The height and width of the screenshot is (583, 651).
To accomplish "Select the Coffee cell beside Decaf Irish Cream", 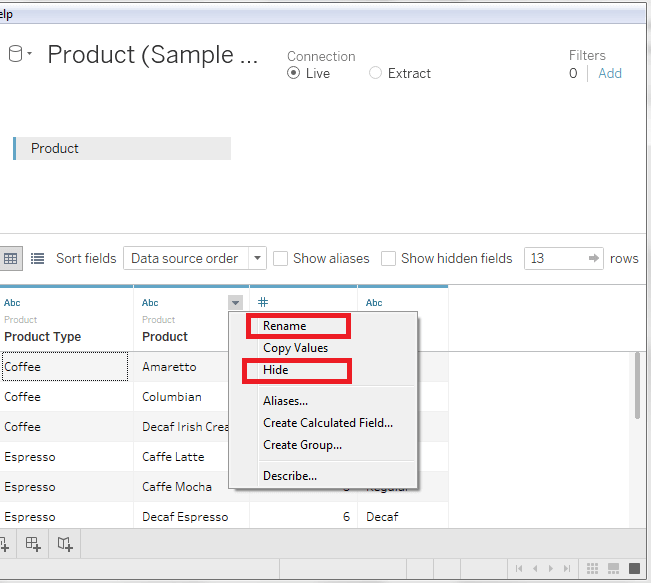I will pos(66,427).
